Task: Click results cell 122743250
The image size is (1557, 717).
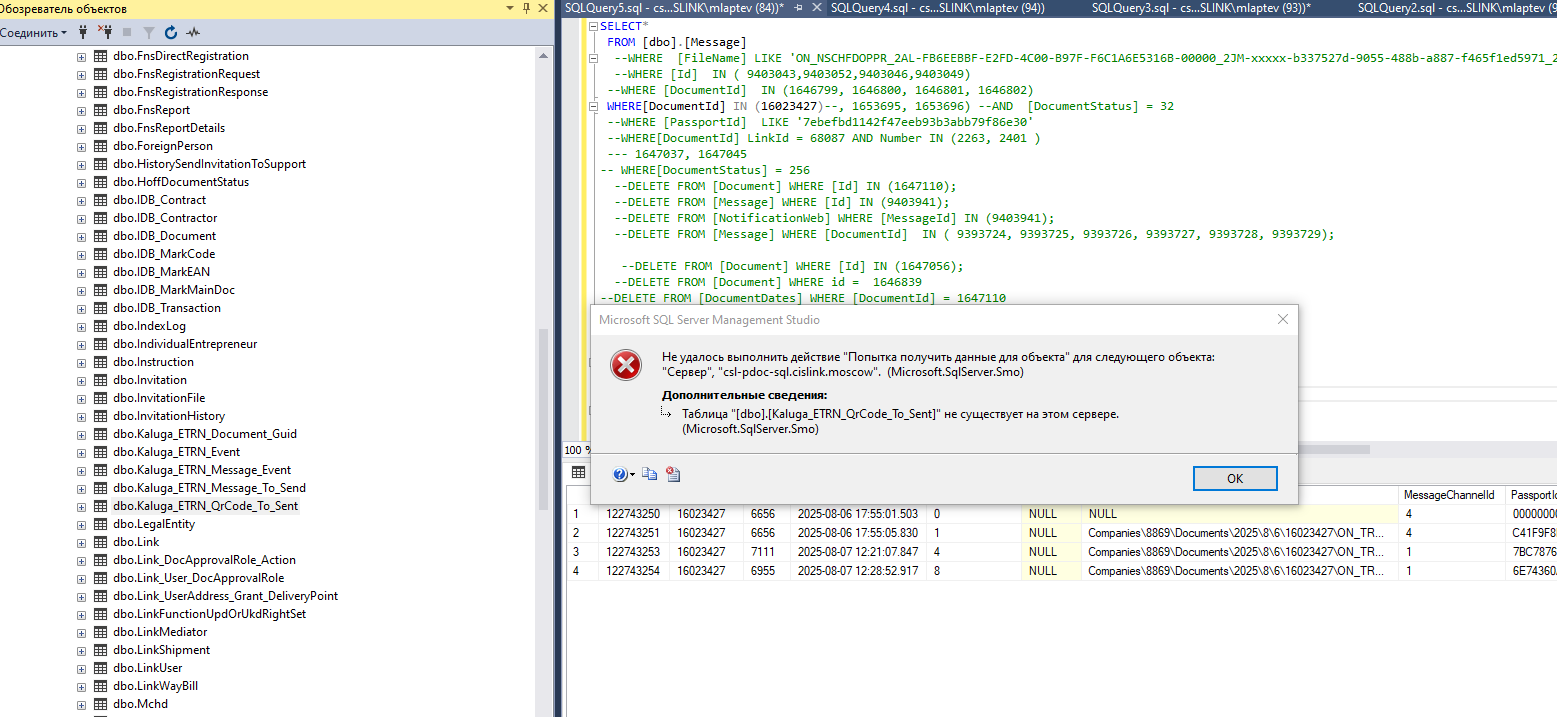Action: point(633,514)
